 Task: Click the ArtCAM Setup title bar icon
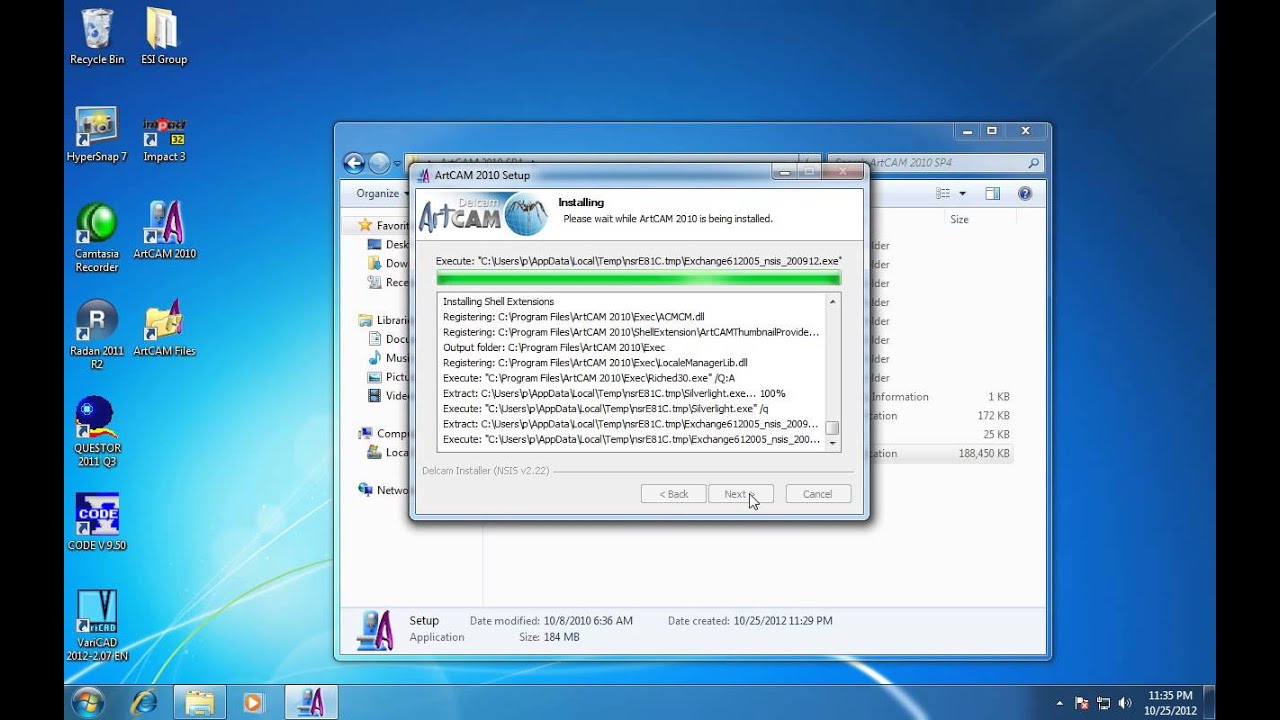[423, 175]
